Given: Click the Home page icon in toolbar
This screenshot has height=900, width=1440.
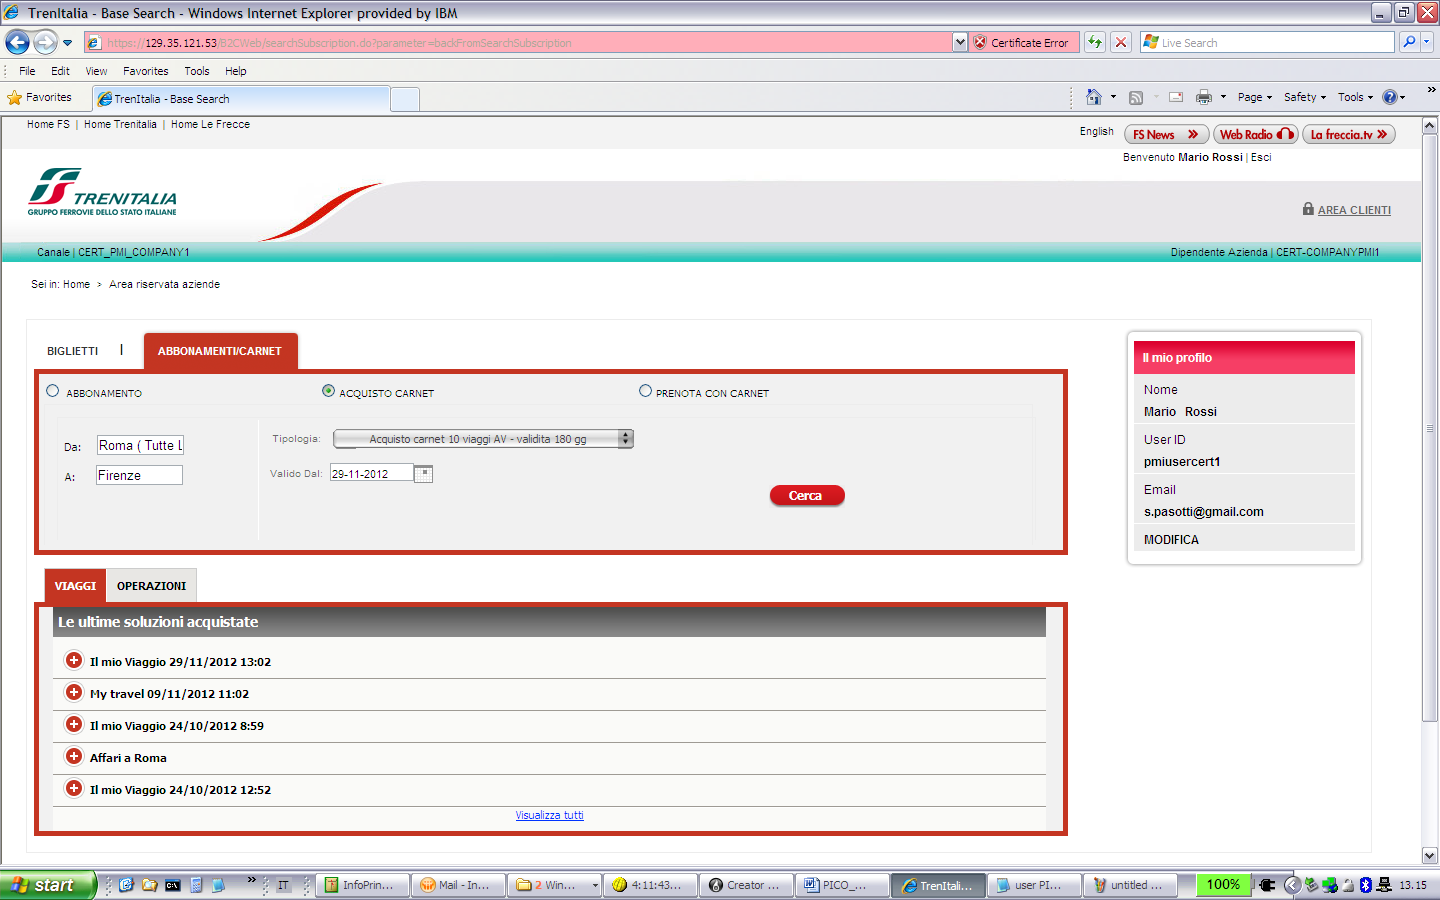Looking at the screenshot, I should click(x=1094, y=97).
